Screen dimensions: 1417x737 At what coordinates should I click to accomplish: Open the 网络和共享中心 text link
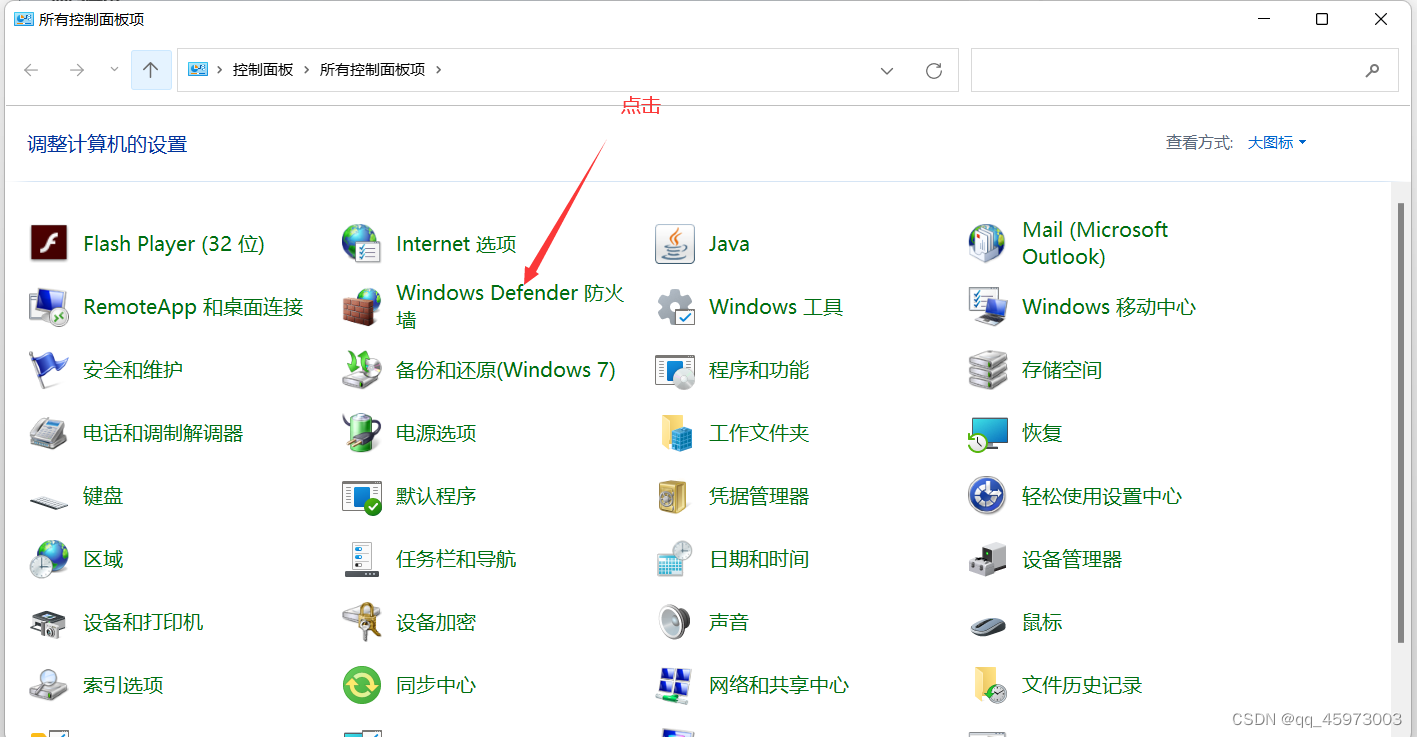[779, 685]
